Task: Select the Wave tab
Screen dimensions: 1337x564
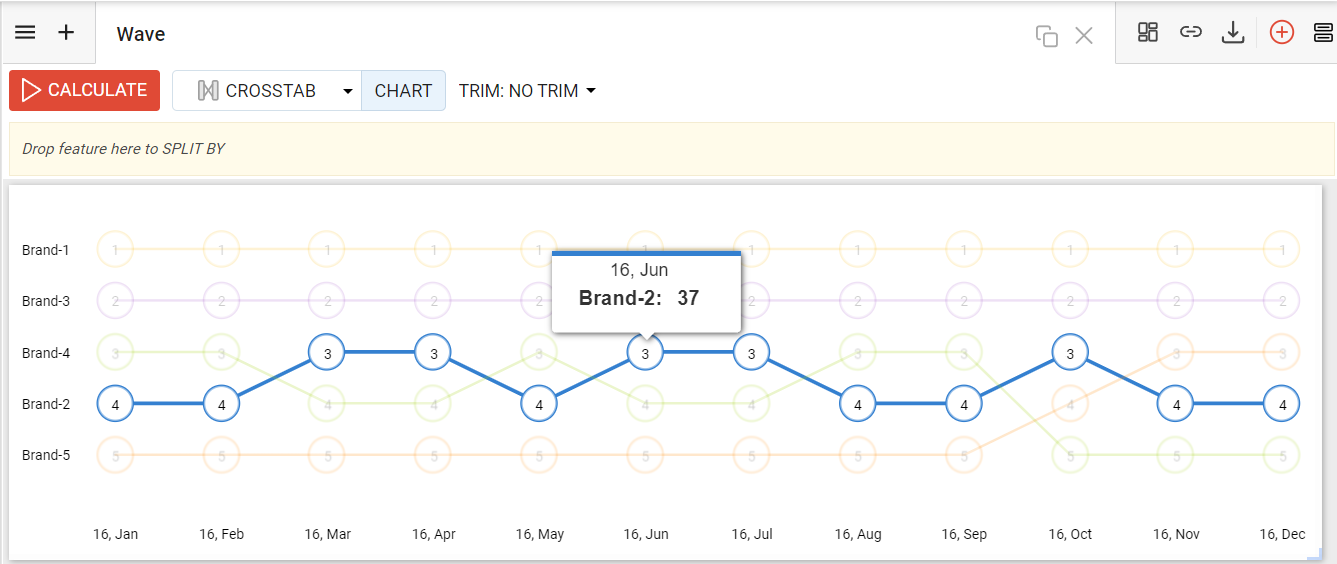Action: click(x=141, y=34)
